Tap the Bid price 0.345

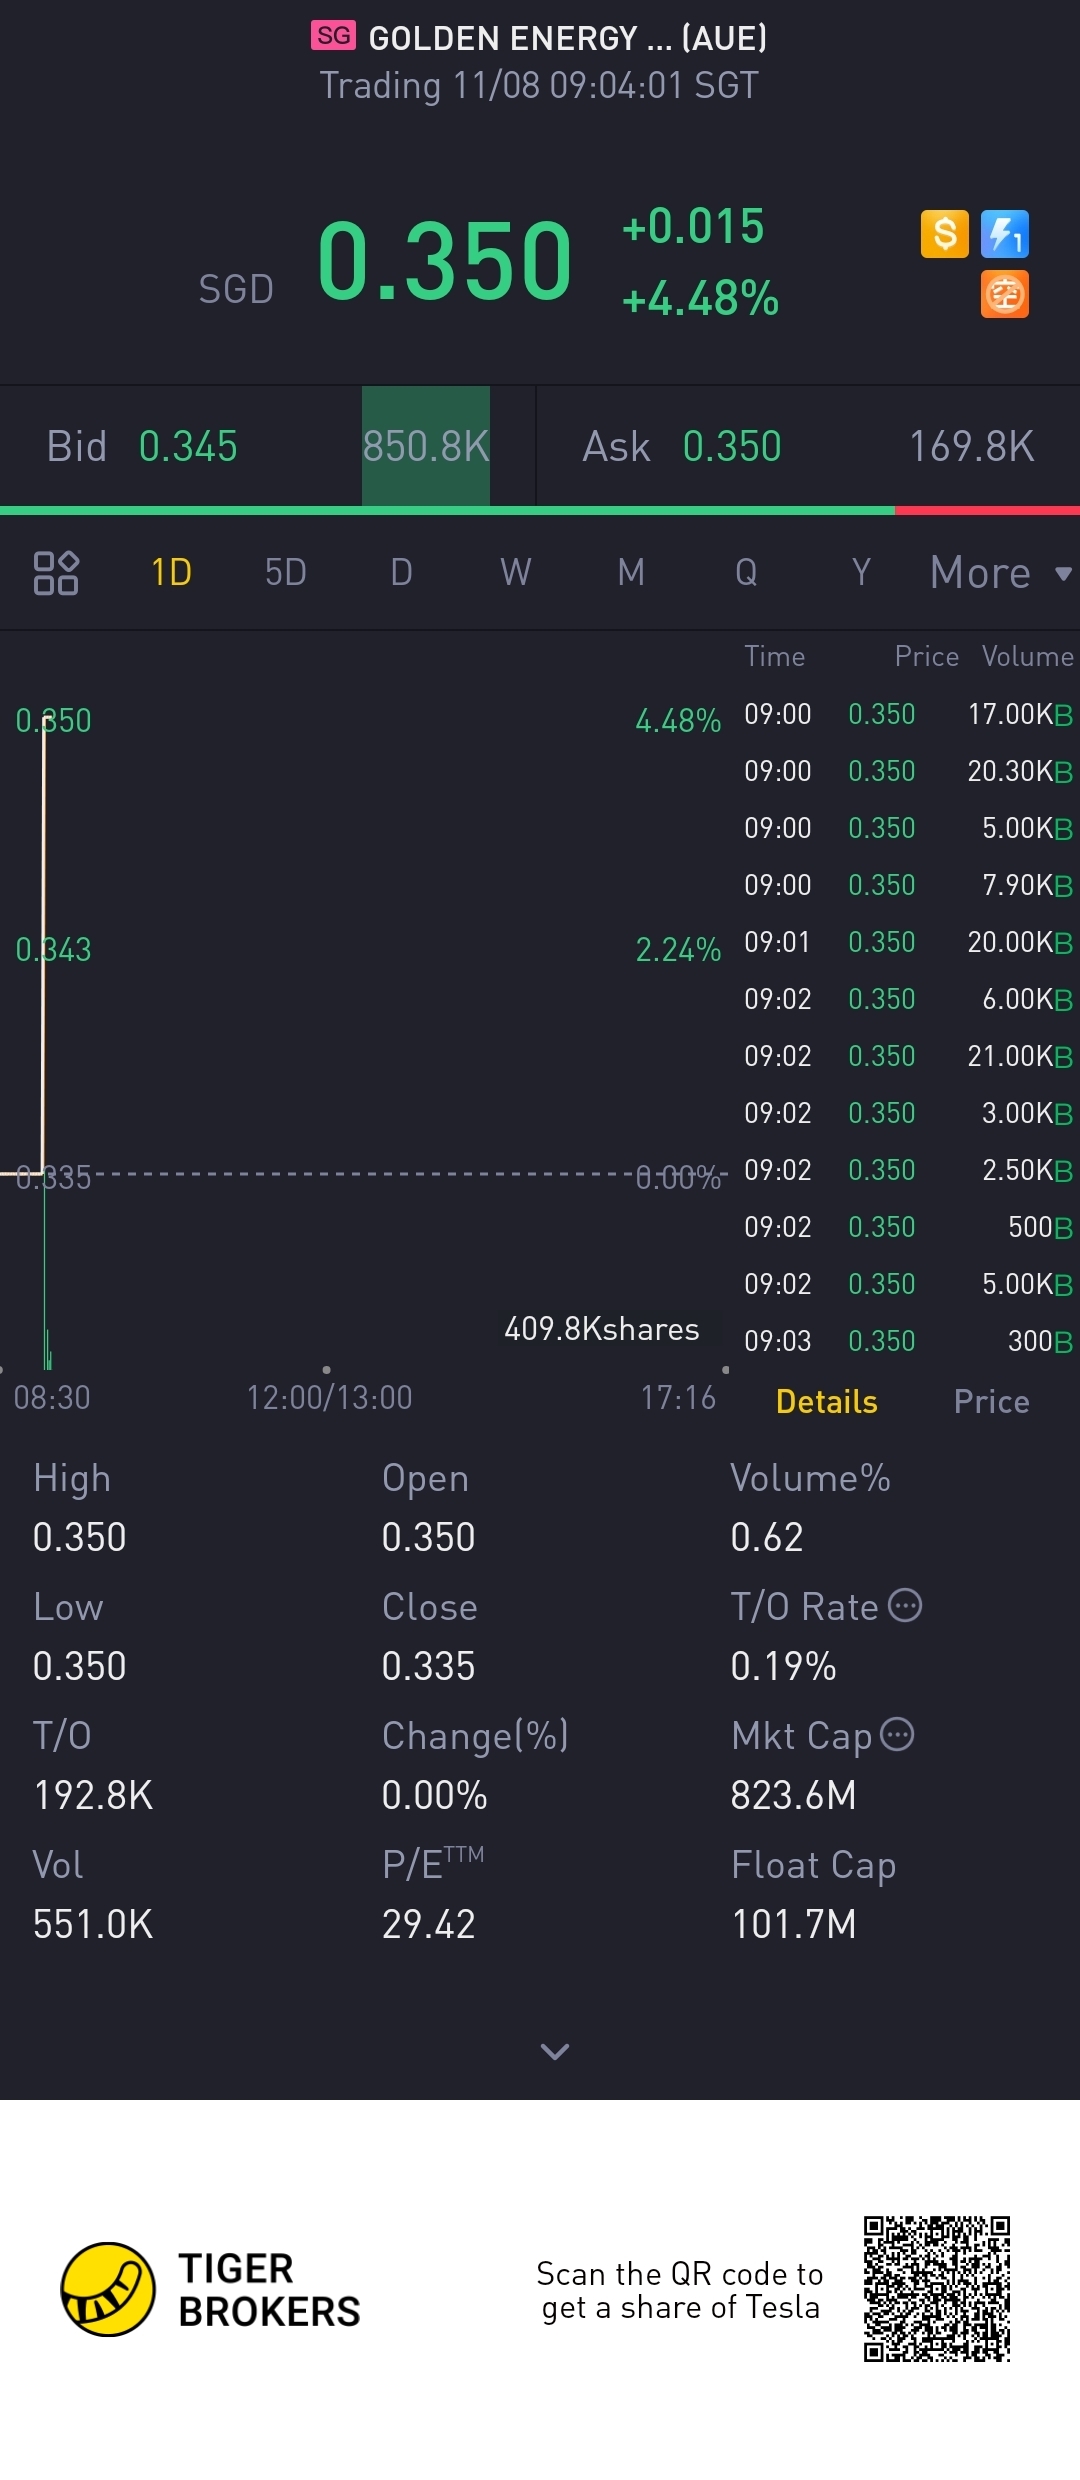tap(188, 447)
